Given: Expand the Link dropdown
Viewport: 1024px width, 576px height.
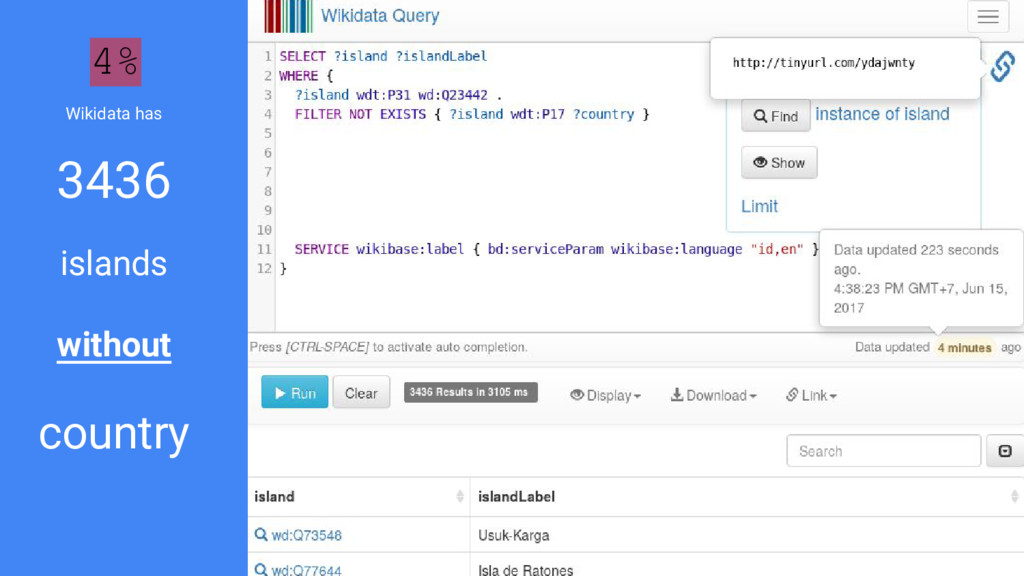Looking at the screenshot, I should click(811, 395).
